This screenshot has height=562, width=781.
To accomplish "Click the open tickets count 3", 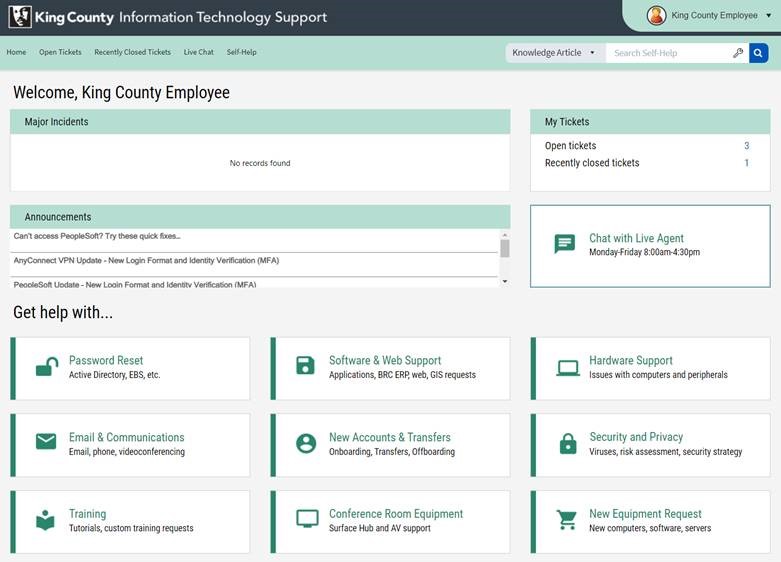I will (746, 146).
